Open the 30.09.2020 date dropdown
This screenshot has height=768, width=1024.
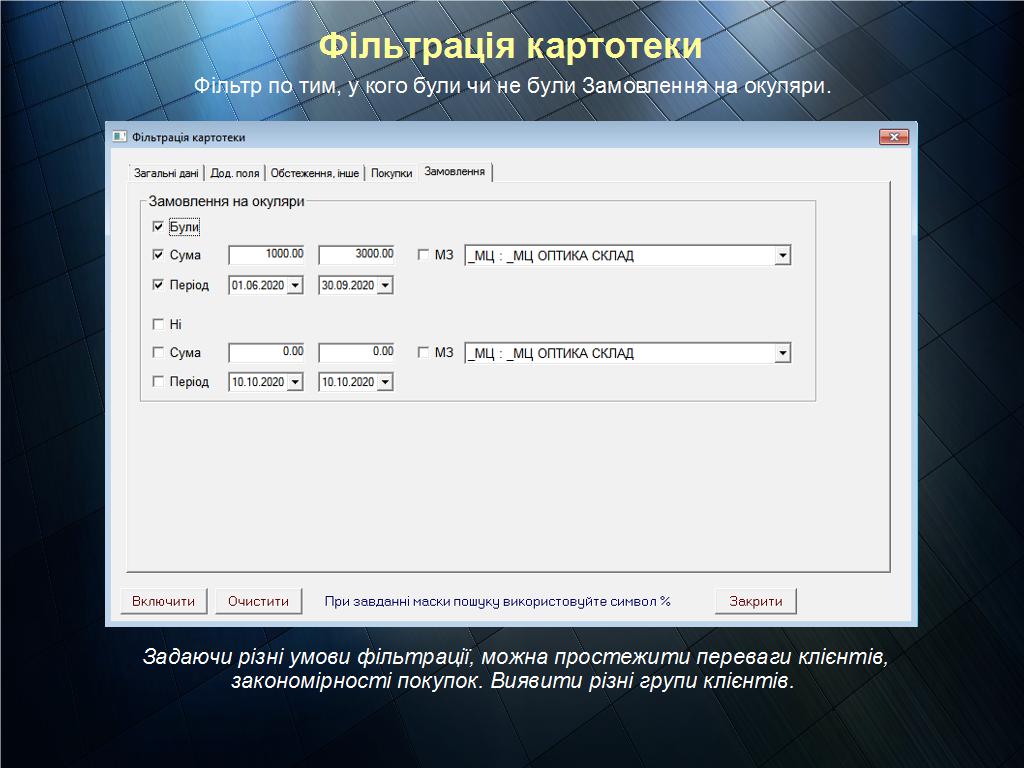(x=385, y=286)
